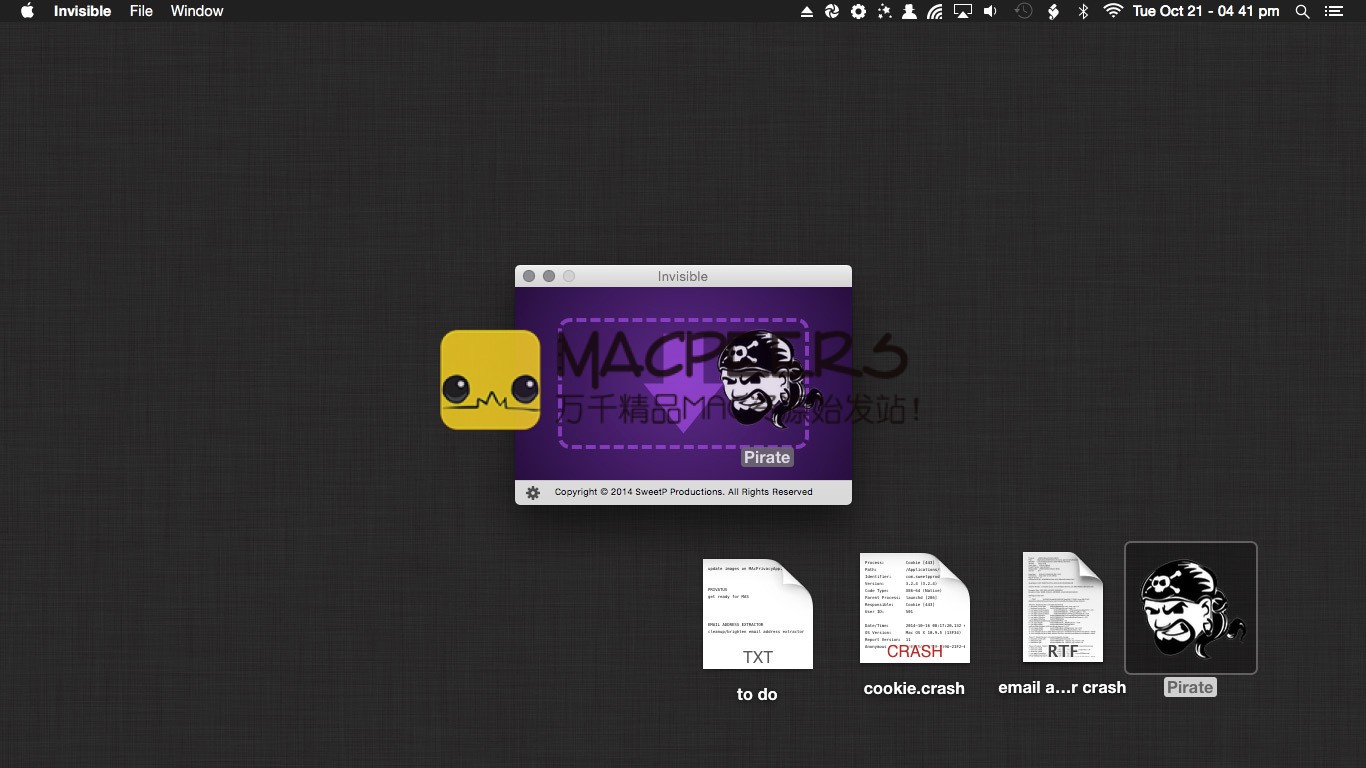Open Spotlight search
Image resolution: width=1366 pixels, height=768 pixels.
pos(1302,11)
